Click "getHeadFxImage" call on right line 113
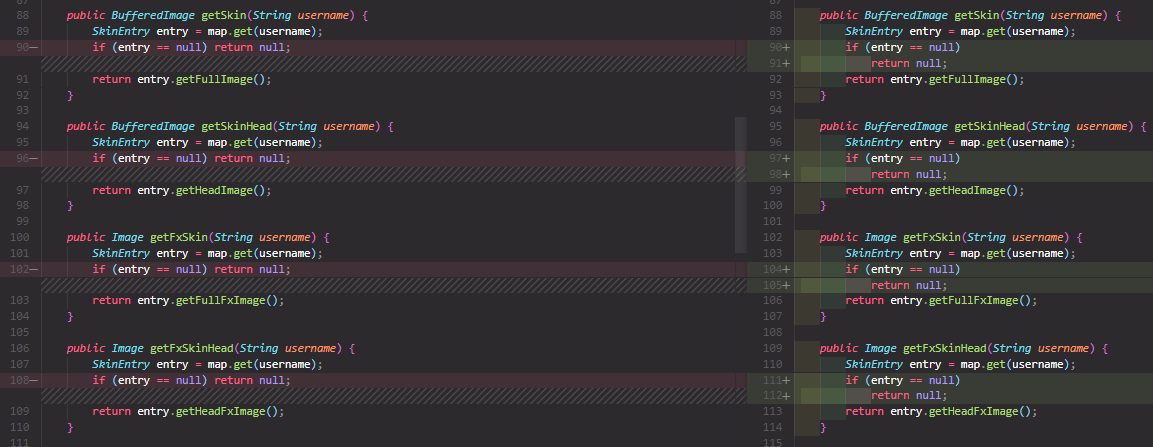 [x=974, y=412]
